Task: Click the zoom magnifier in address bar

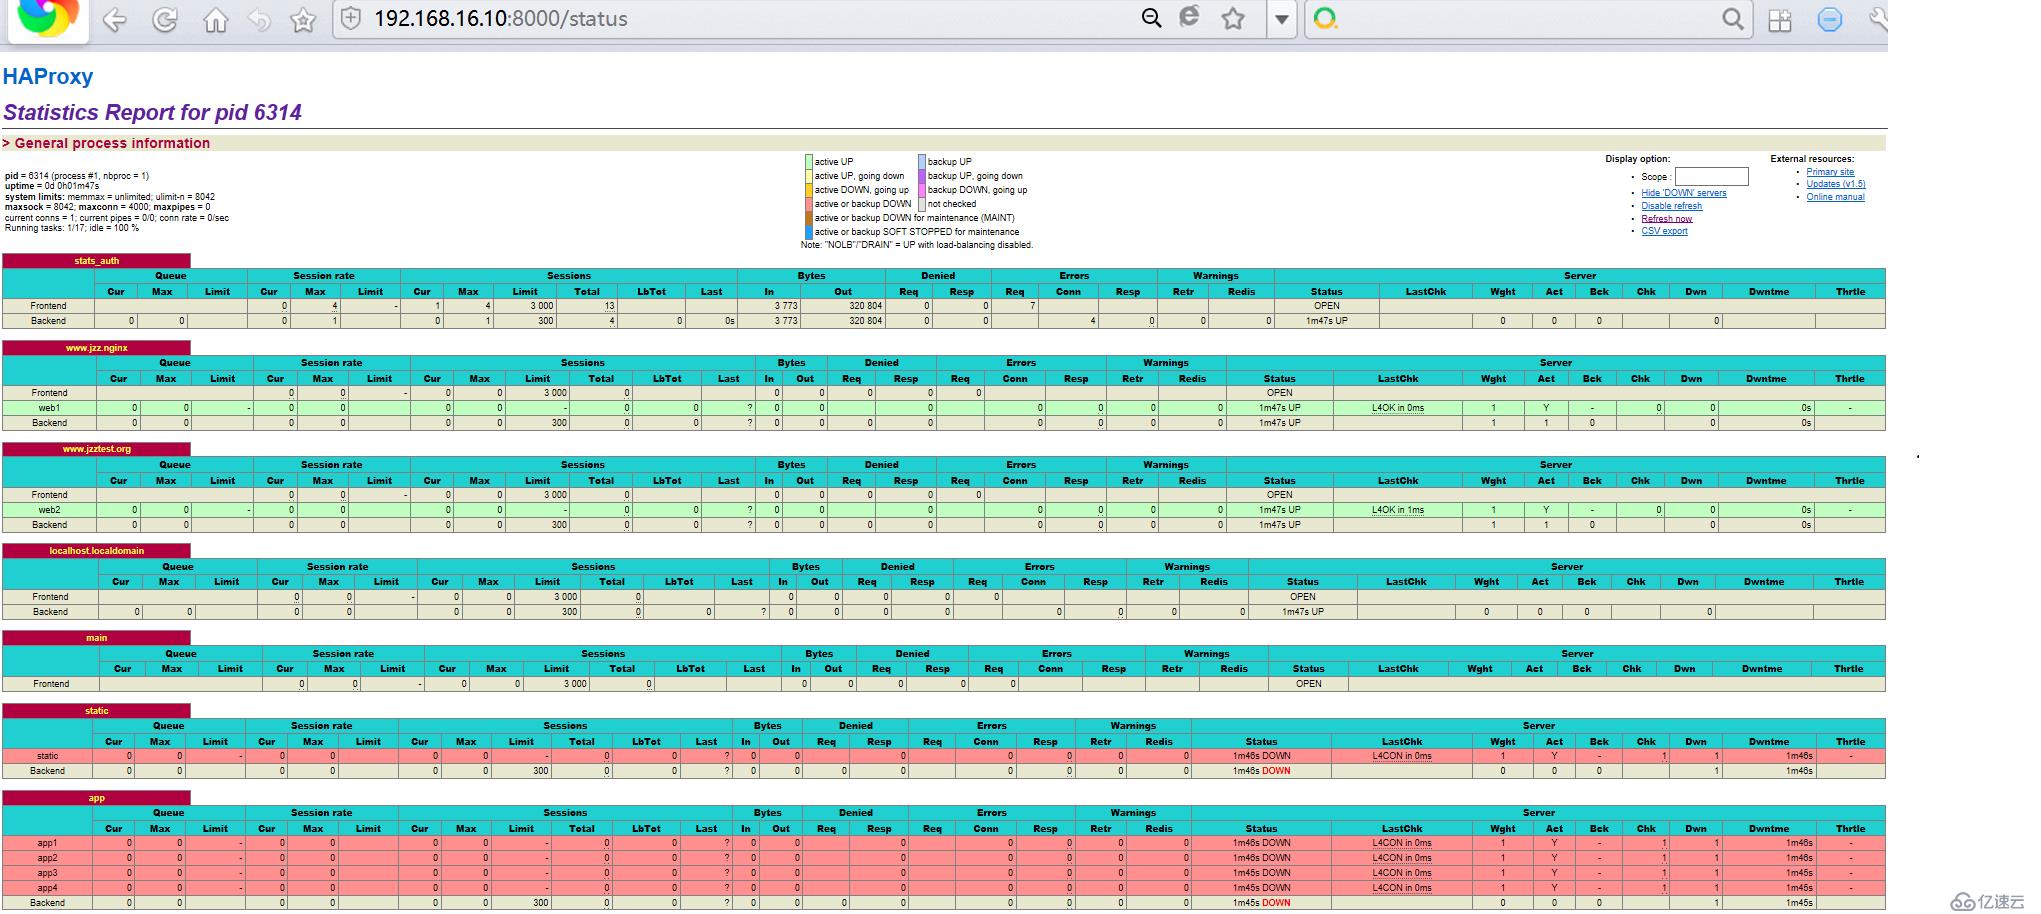Action: (x=1152, y=18)
